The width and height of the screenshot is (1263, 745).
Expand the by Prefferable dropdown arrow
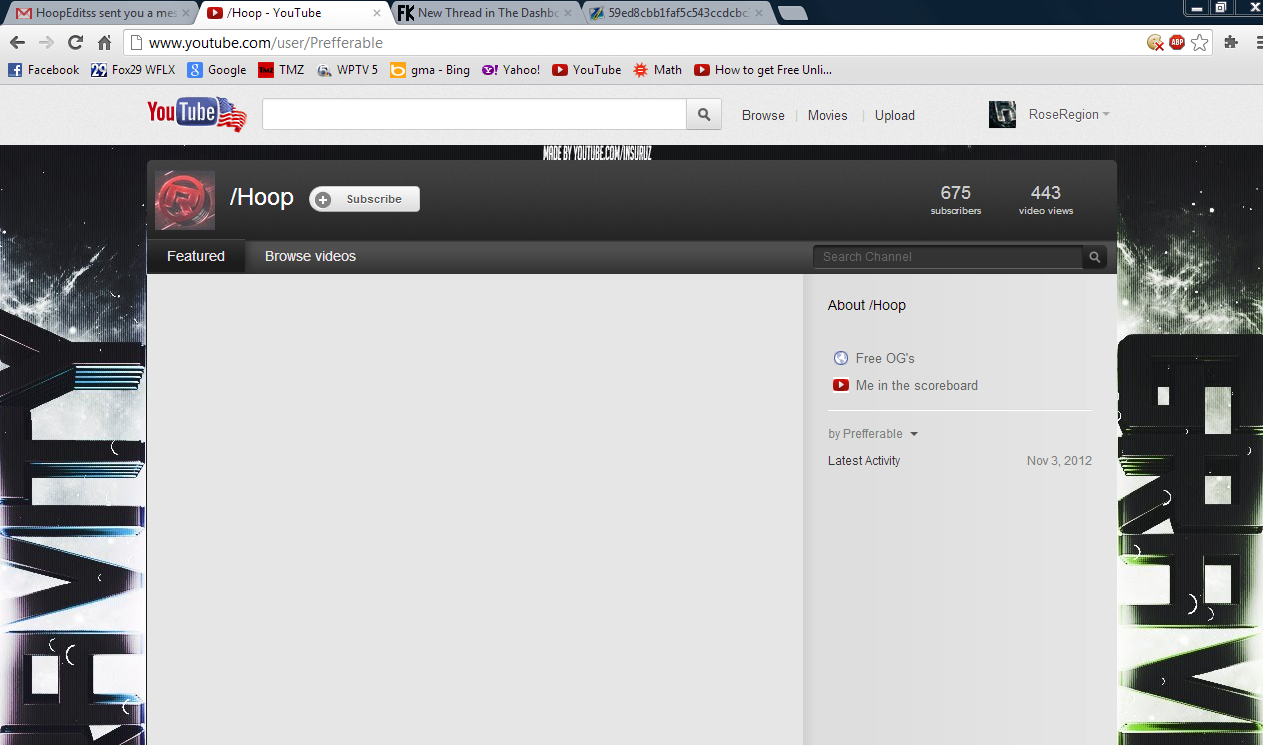[914, 434]
